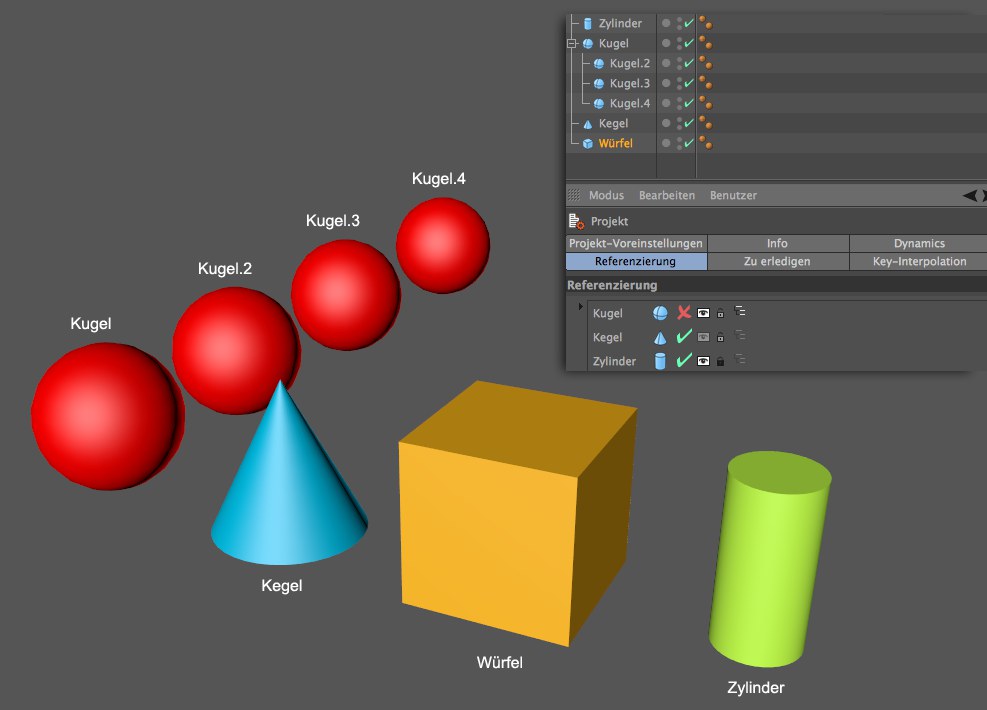Viewport: 987px width, 710px height.
Task: Click the sphere icon in Kugel reference row
Action: [660, 313]
